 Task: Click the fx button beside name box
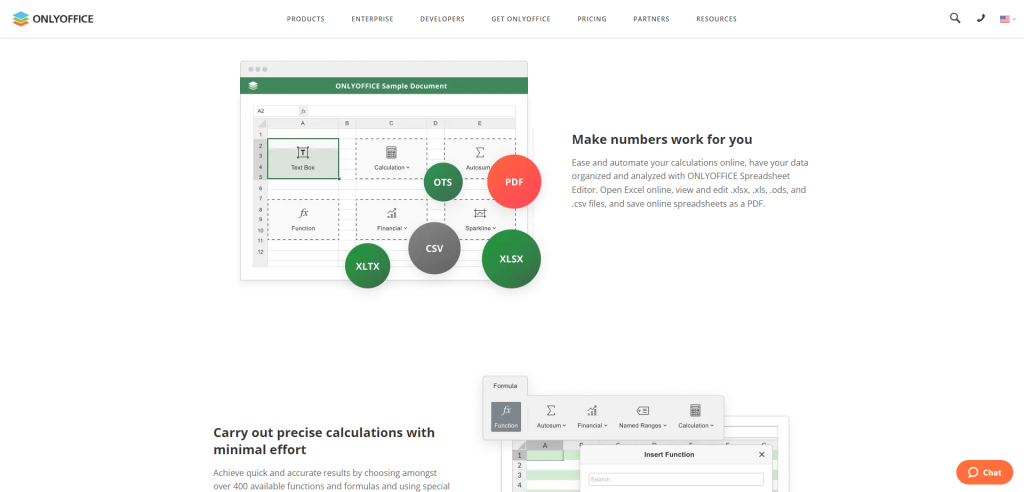pos(303,111)
